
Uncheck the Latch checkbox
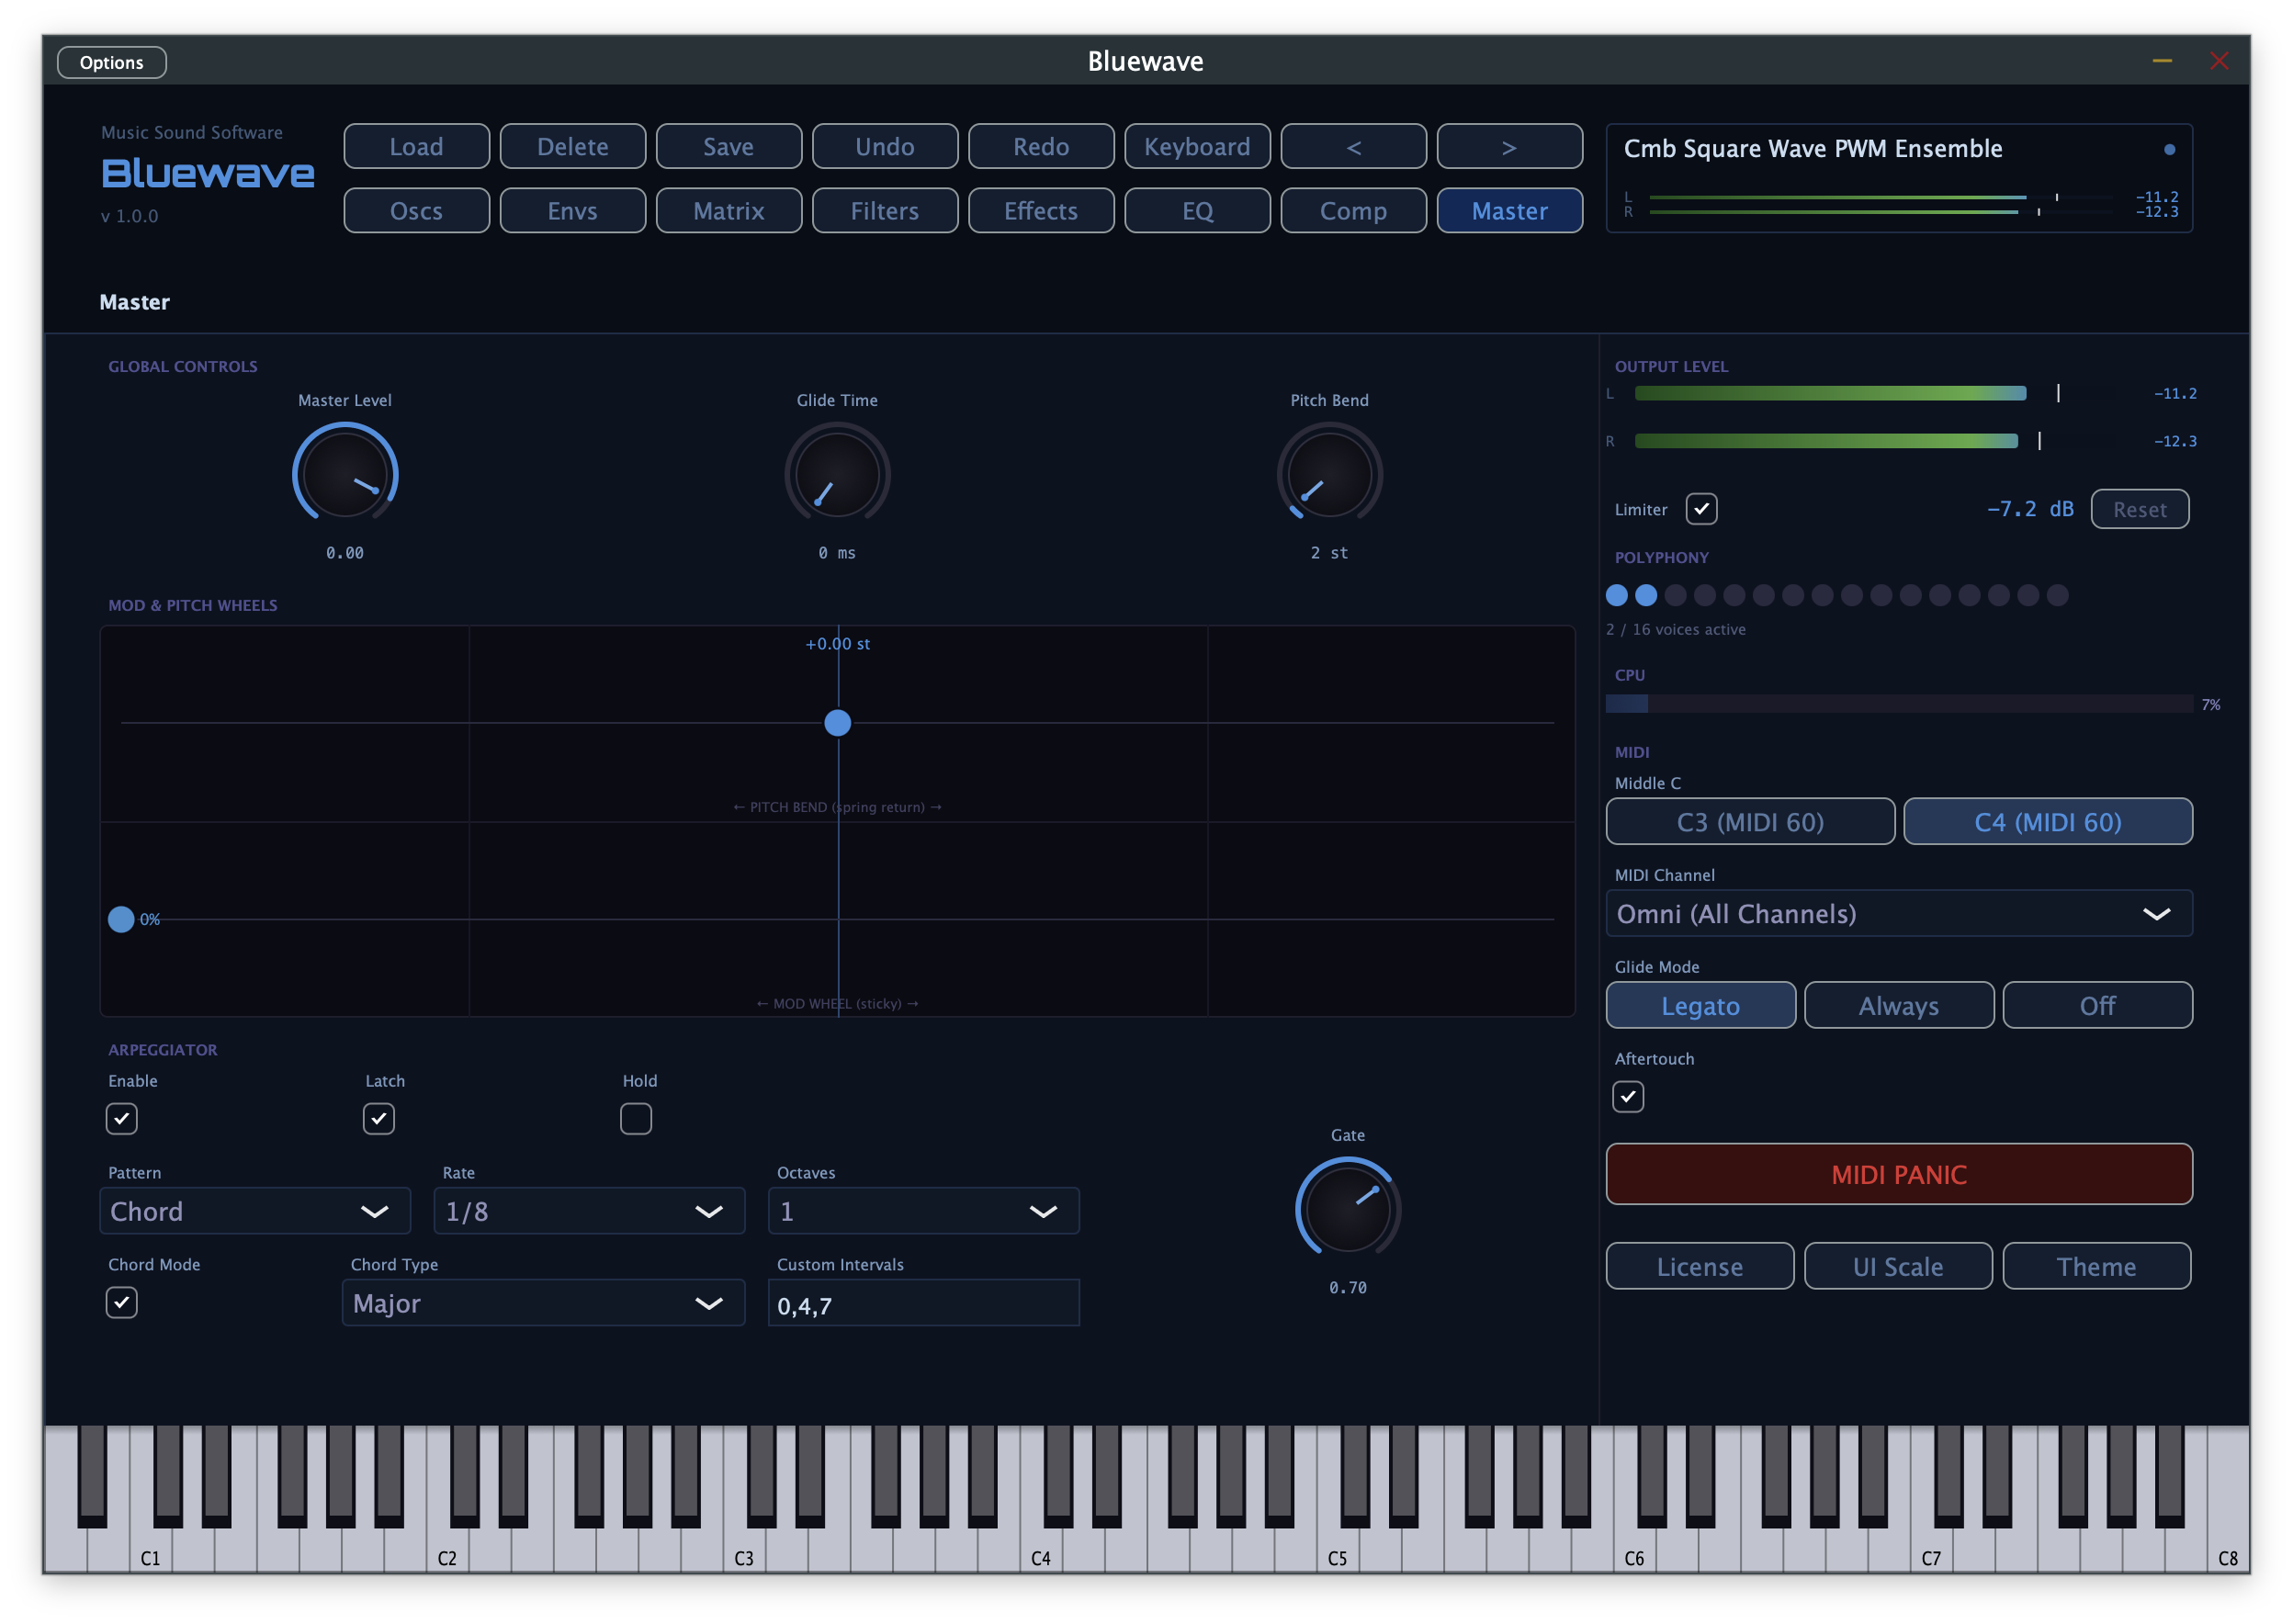pos(379,1118)
